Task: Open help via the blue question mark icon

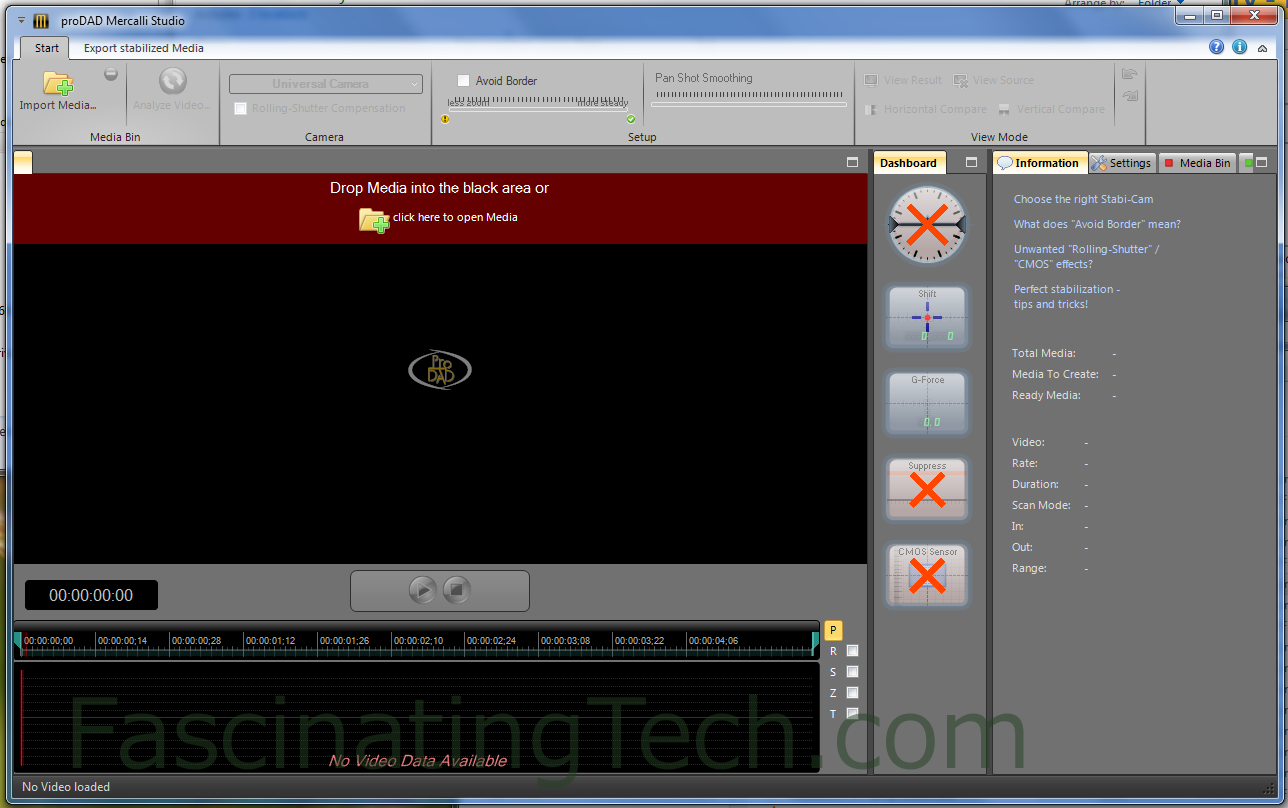Action: coord(1217,47)
